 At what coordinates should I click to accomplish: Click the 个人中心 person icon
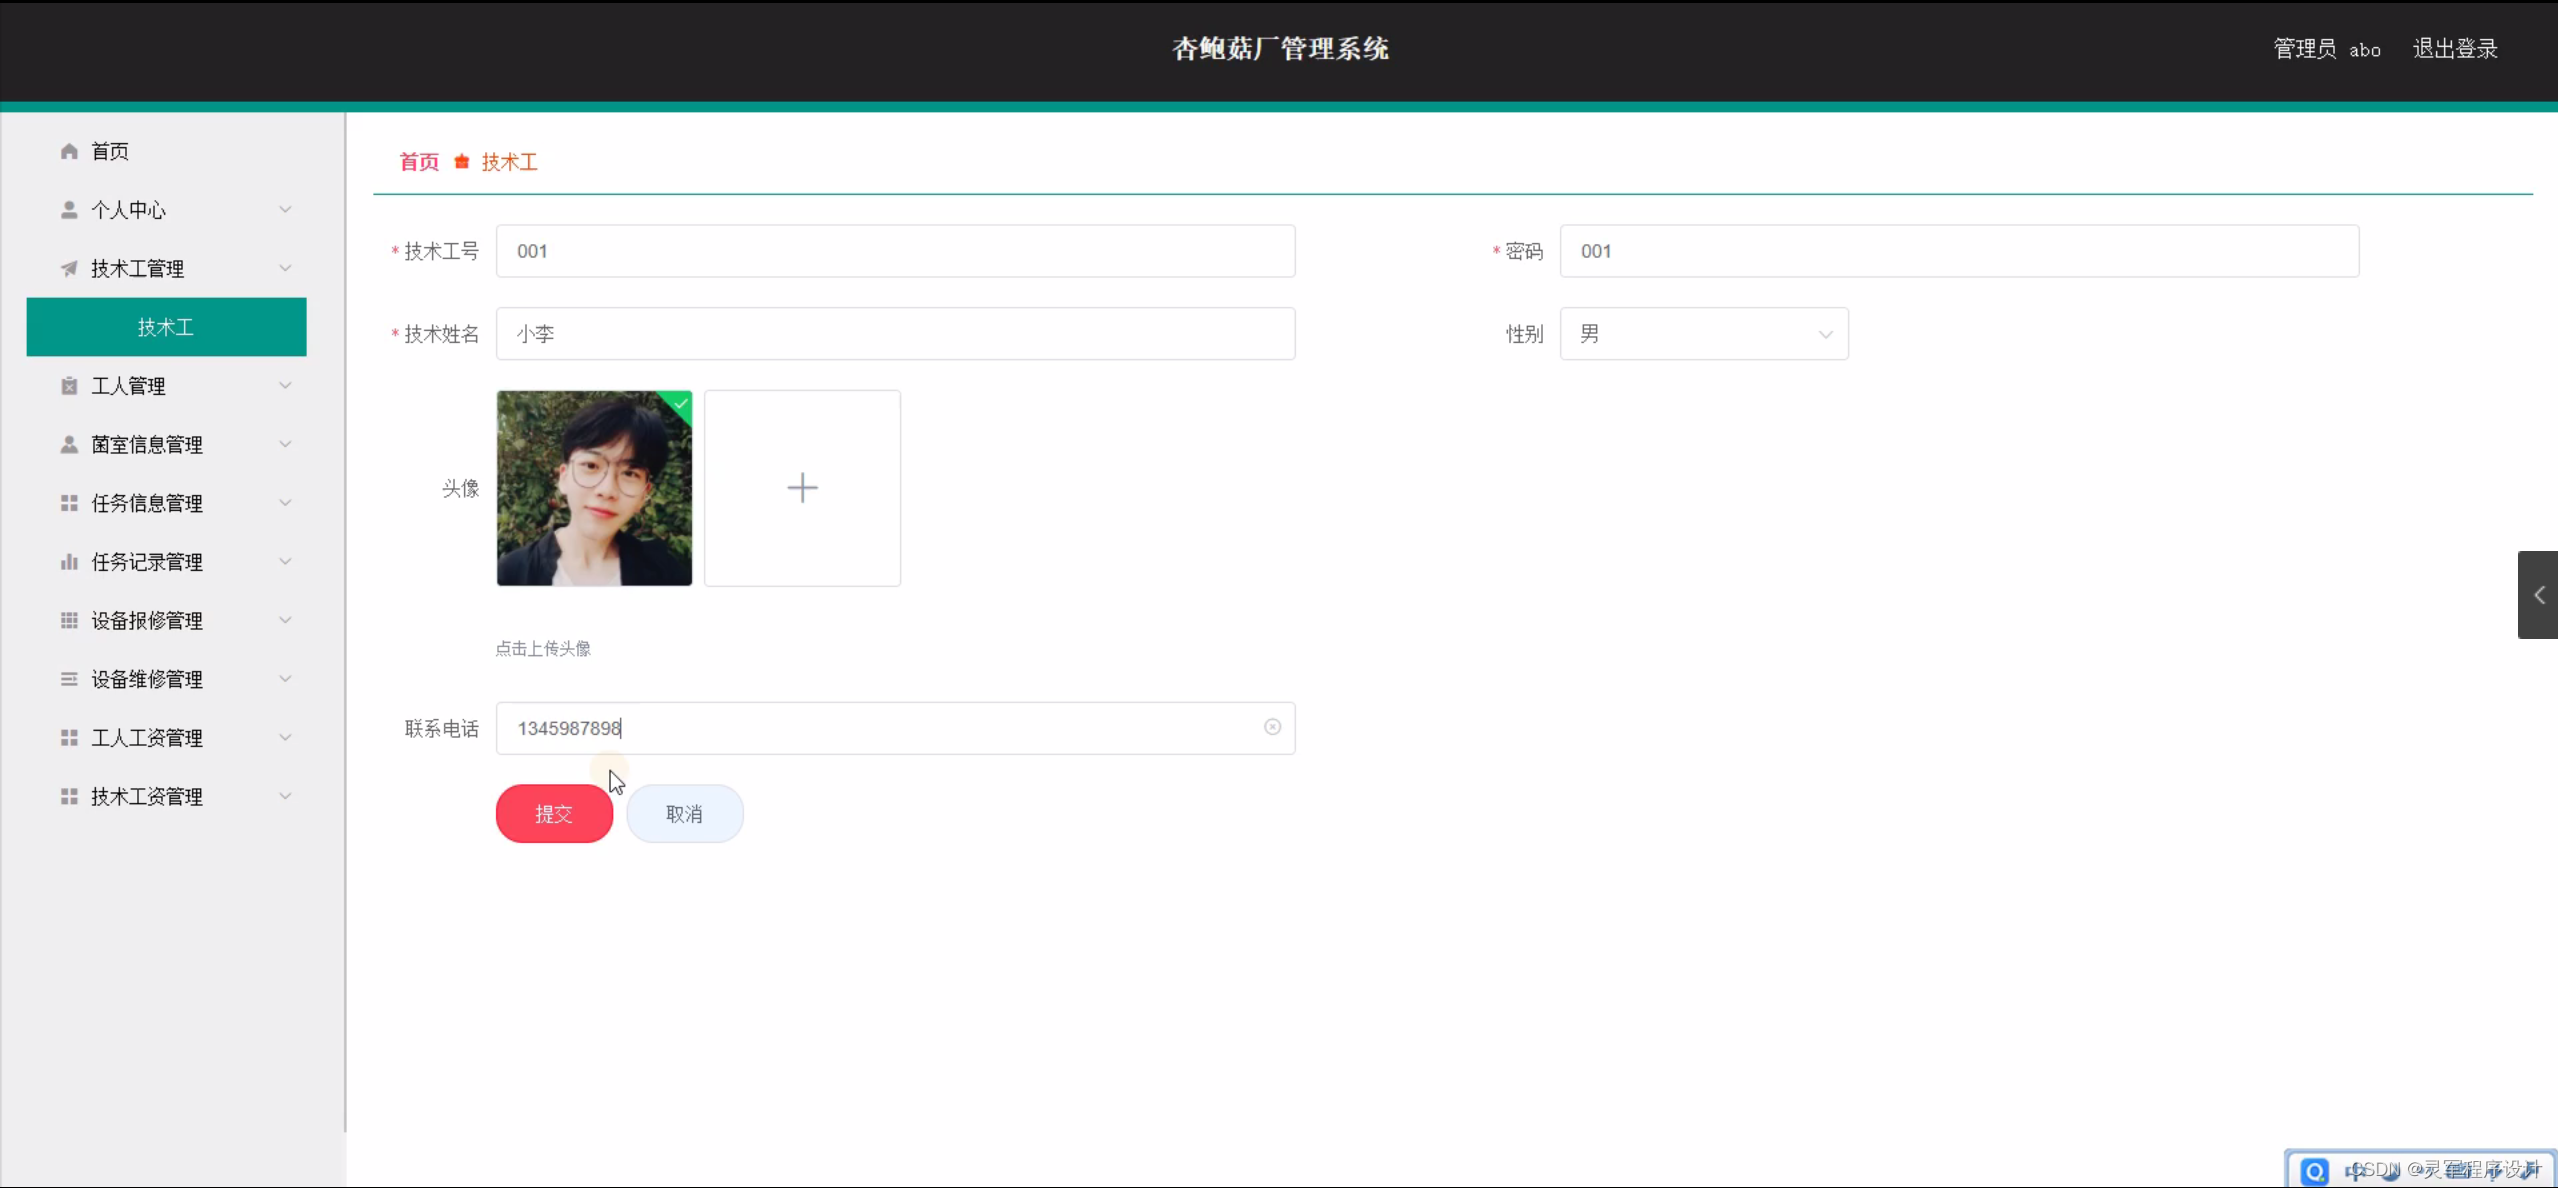(x=68, y=209)
